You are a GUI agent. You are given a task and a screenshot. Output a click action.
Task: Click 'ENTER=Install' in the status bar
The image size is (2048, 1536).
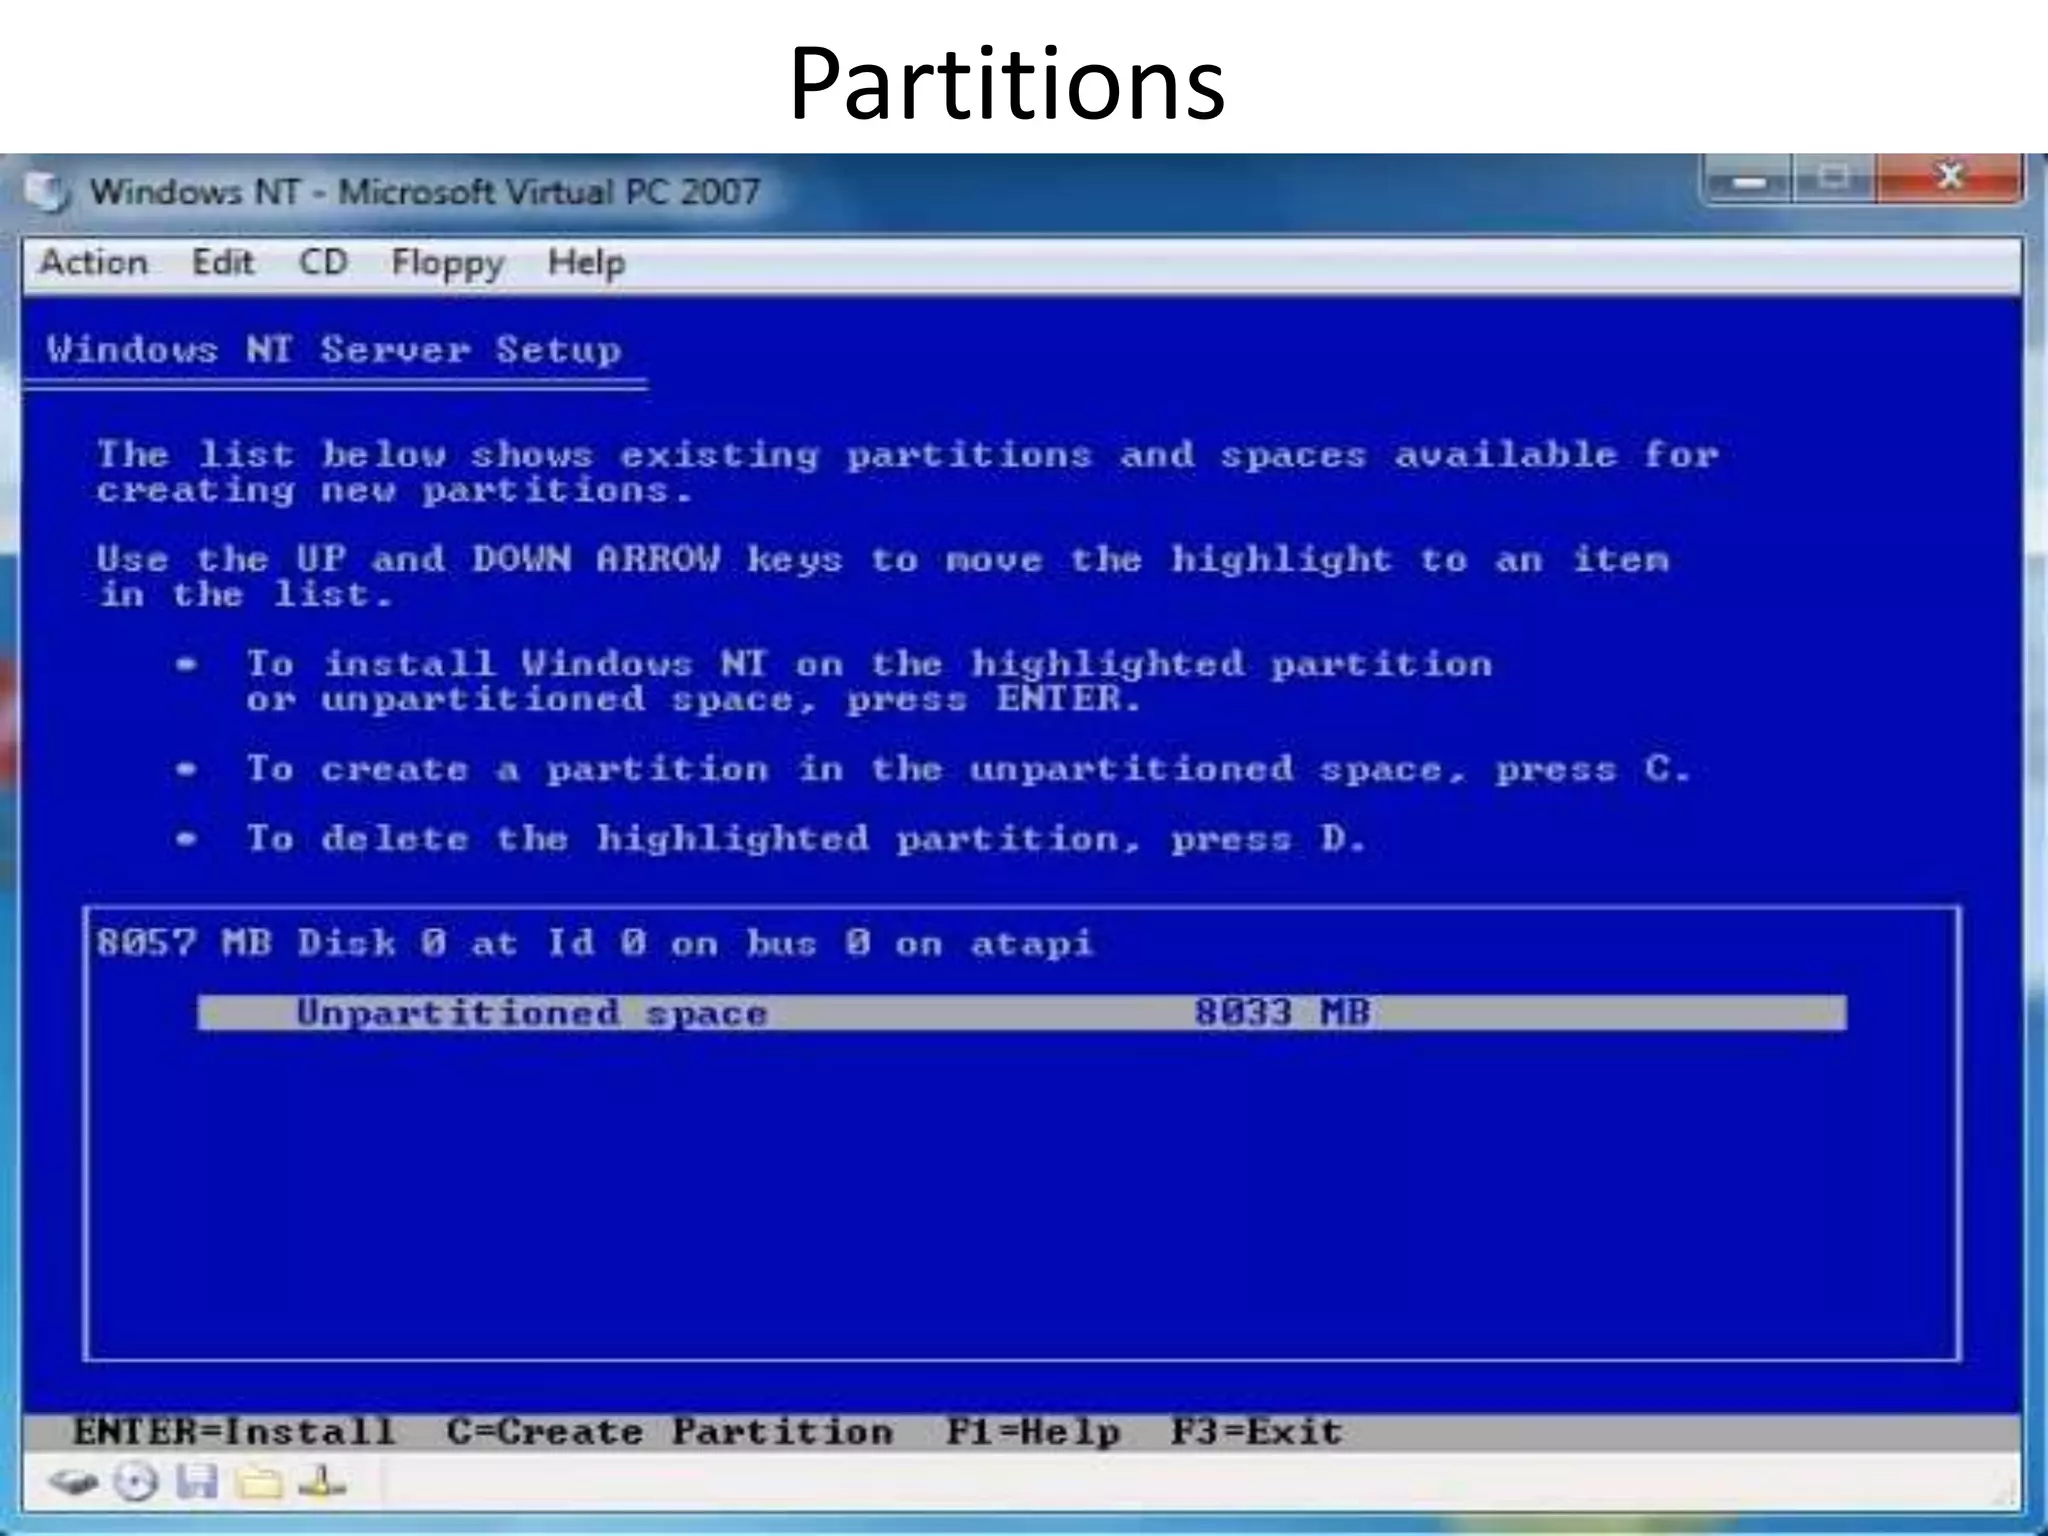click(235, 1431)
